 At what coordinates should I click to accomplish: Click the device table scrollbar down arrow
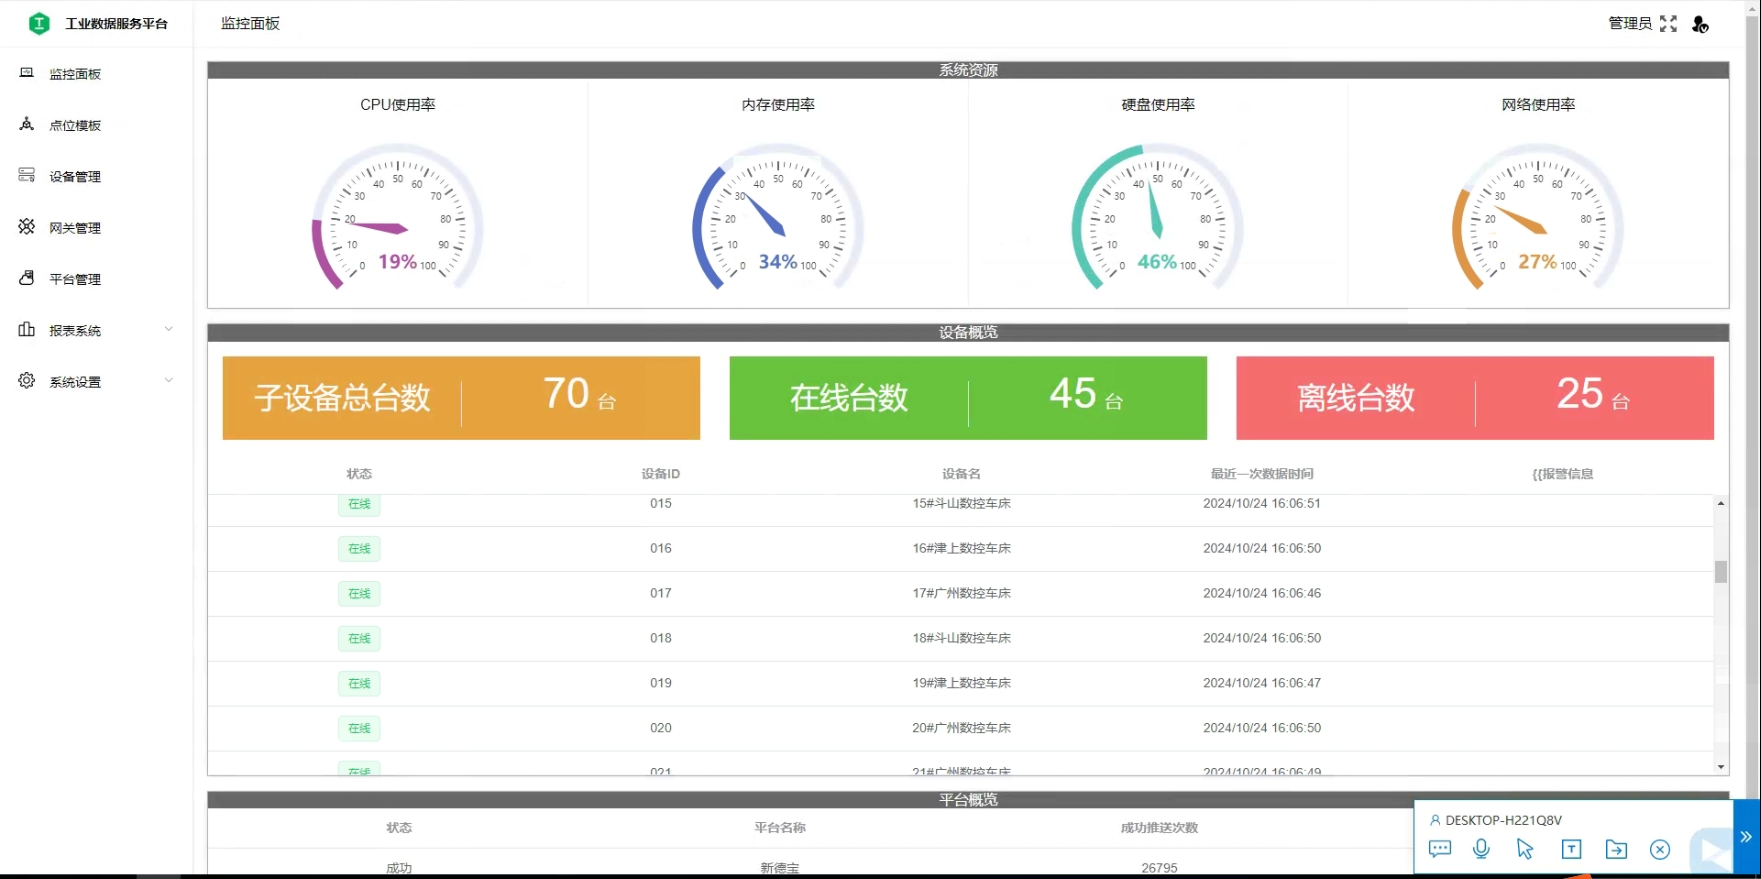[x=1721, y=767]
